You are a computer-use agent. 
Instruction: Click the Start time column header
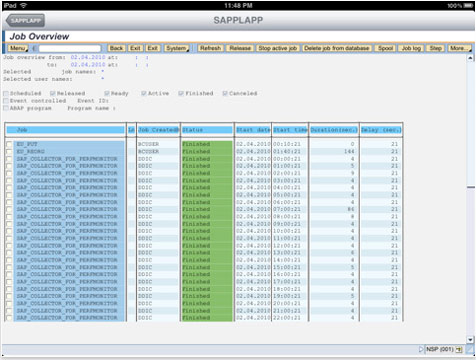click(x=290, y=130)
